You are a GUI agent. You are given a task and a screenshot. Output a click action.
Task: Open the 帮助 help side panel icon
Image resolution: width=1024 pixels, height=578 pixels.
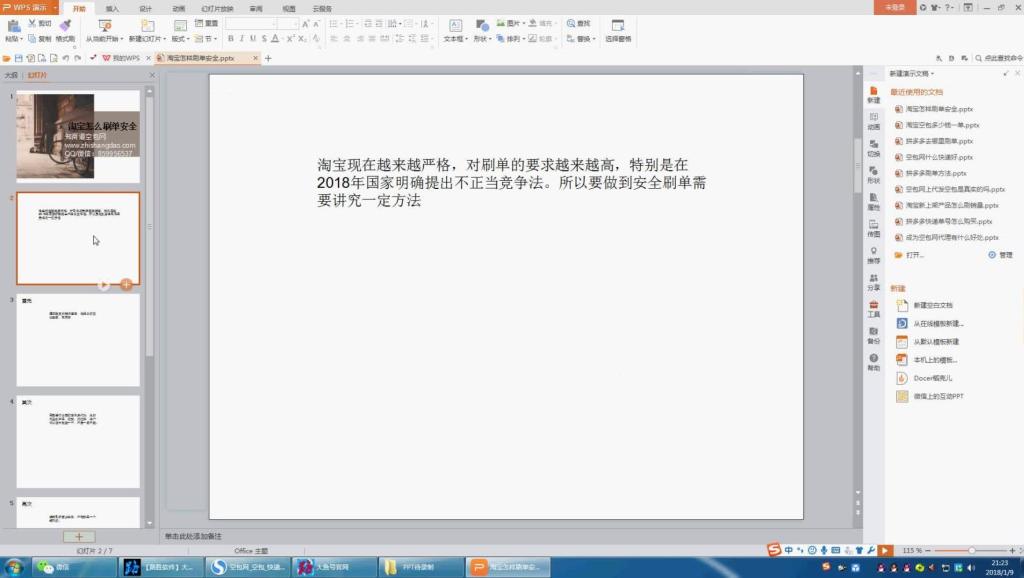click(x=873, y=362)
